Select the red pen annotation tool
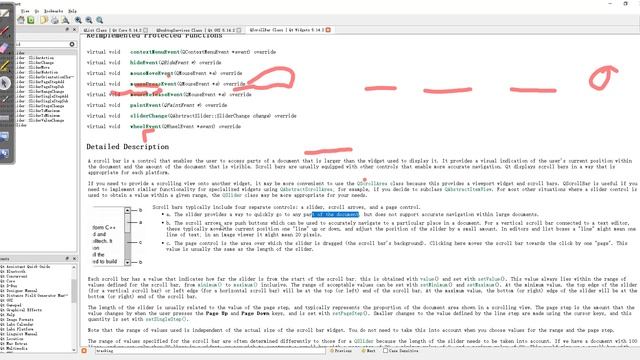The image size is (640, 360). (4, 31)
